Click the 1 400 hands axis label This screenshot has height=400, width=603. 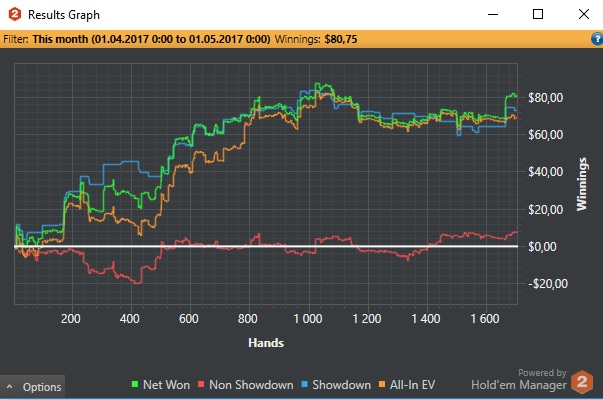click(x=426, y=319)
